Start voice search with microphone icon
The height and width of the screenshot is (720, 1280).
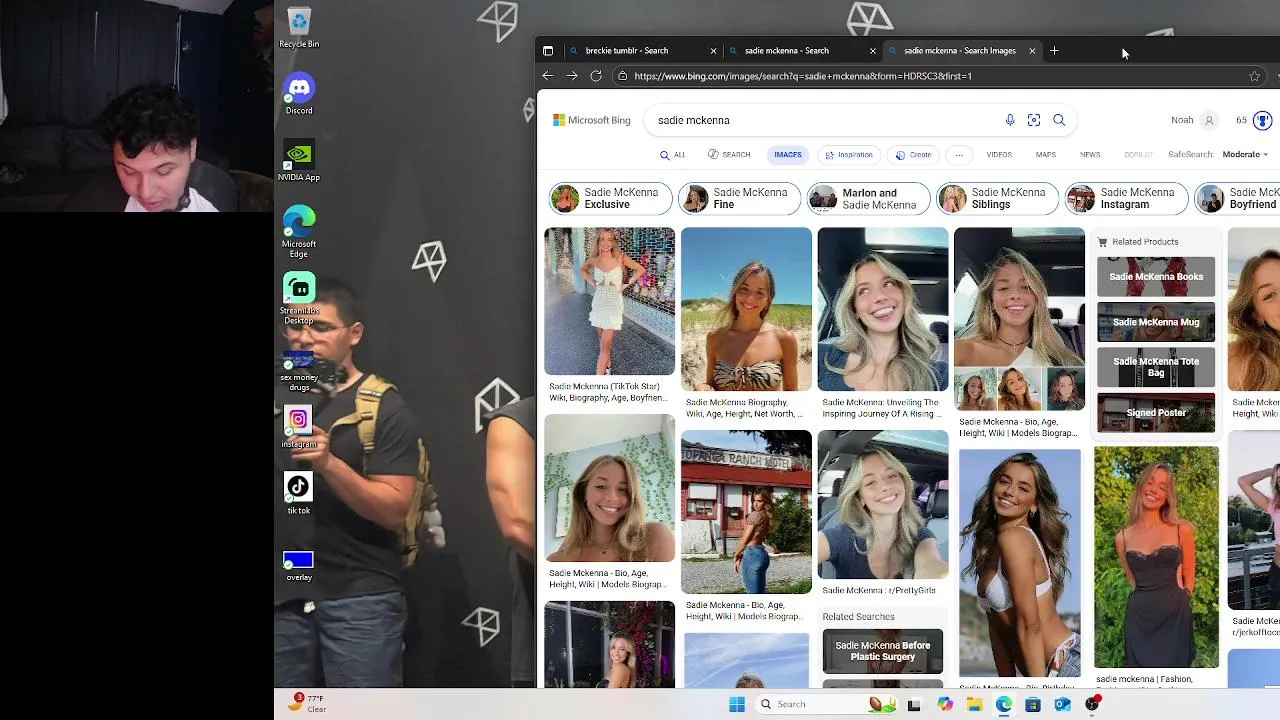(1010, 120)
